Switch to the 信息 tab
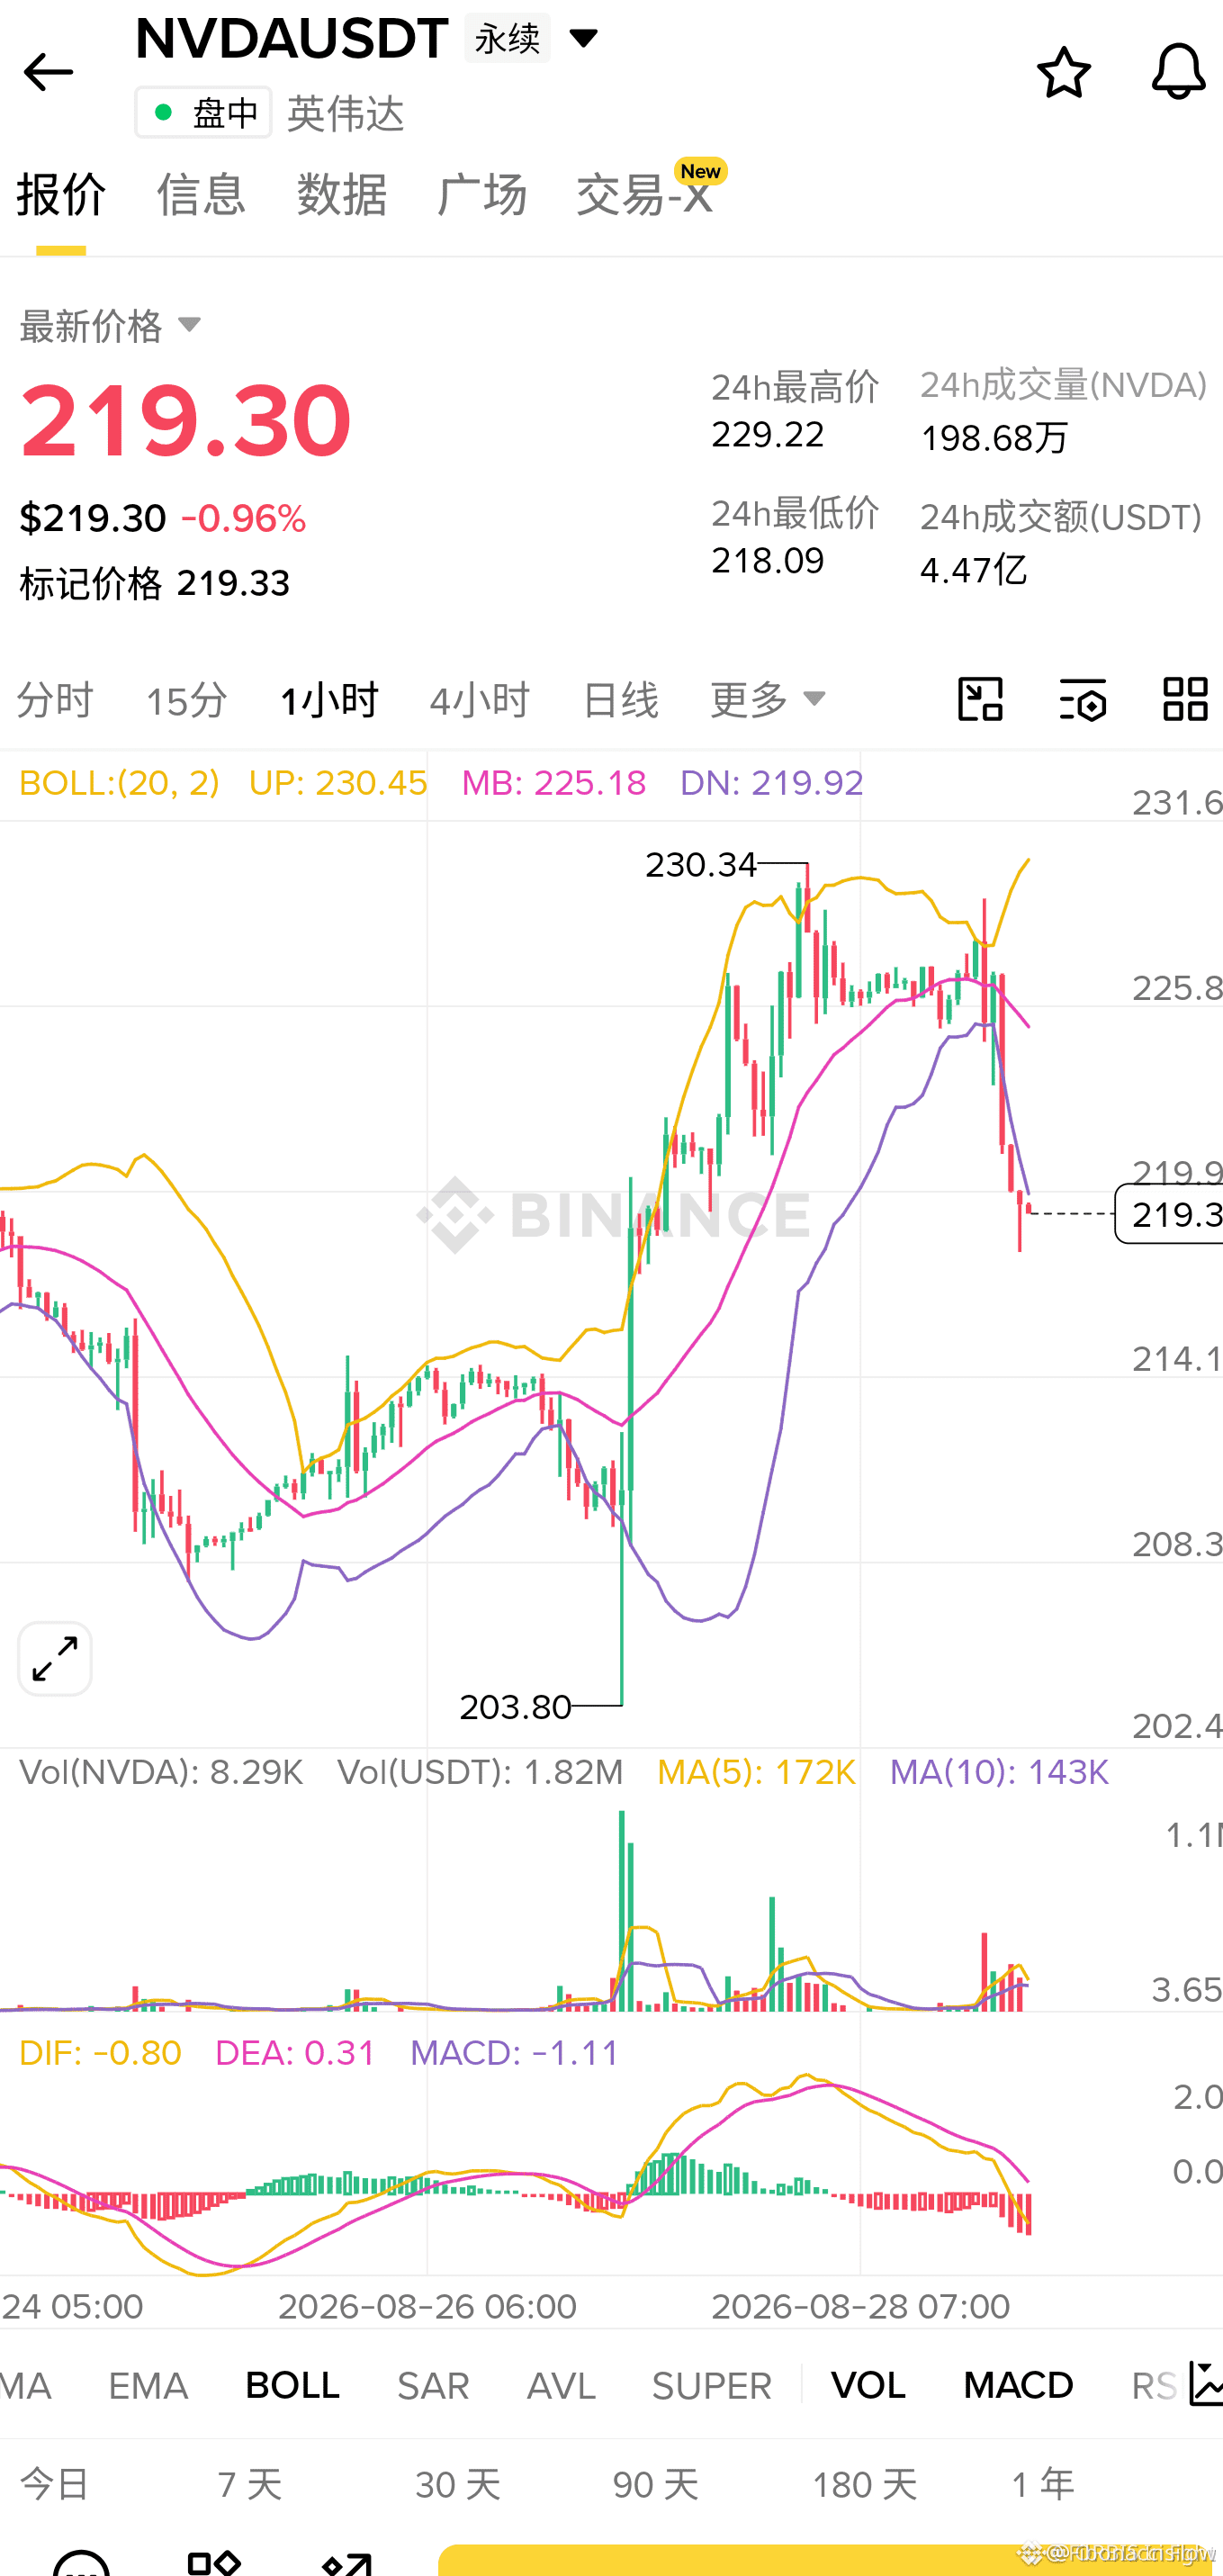Viewport: 1223px width, 2576px height. pos(201,194)
